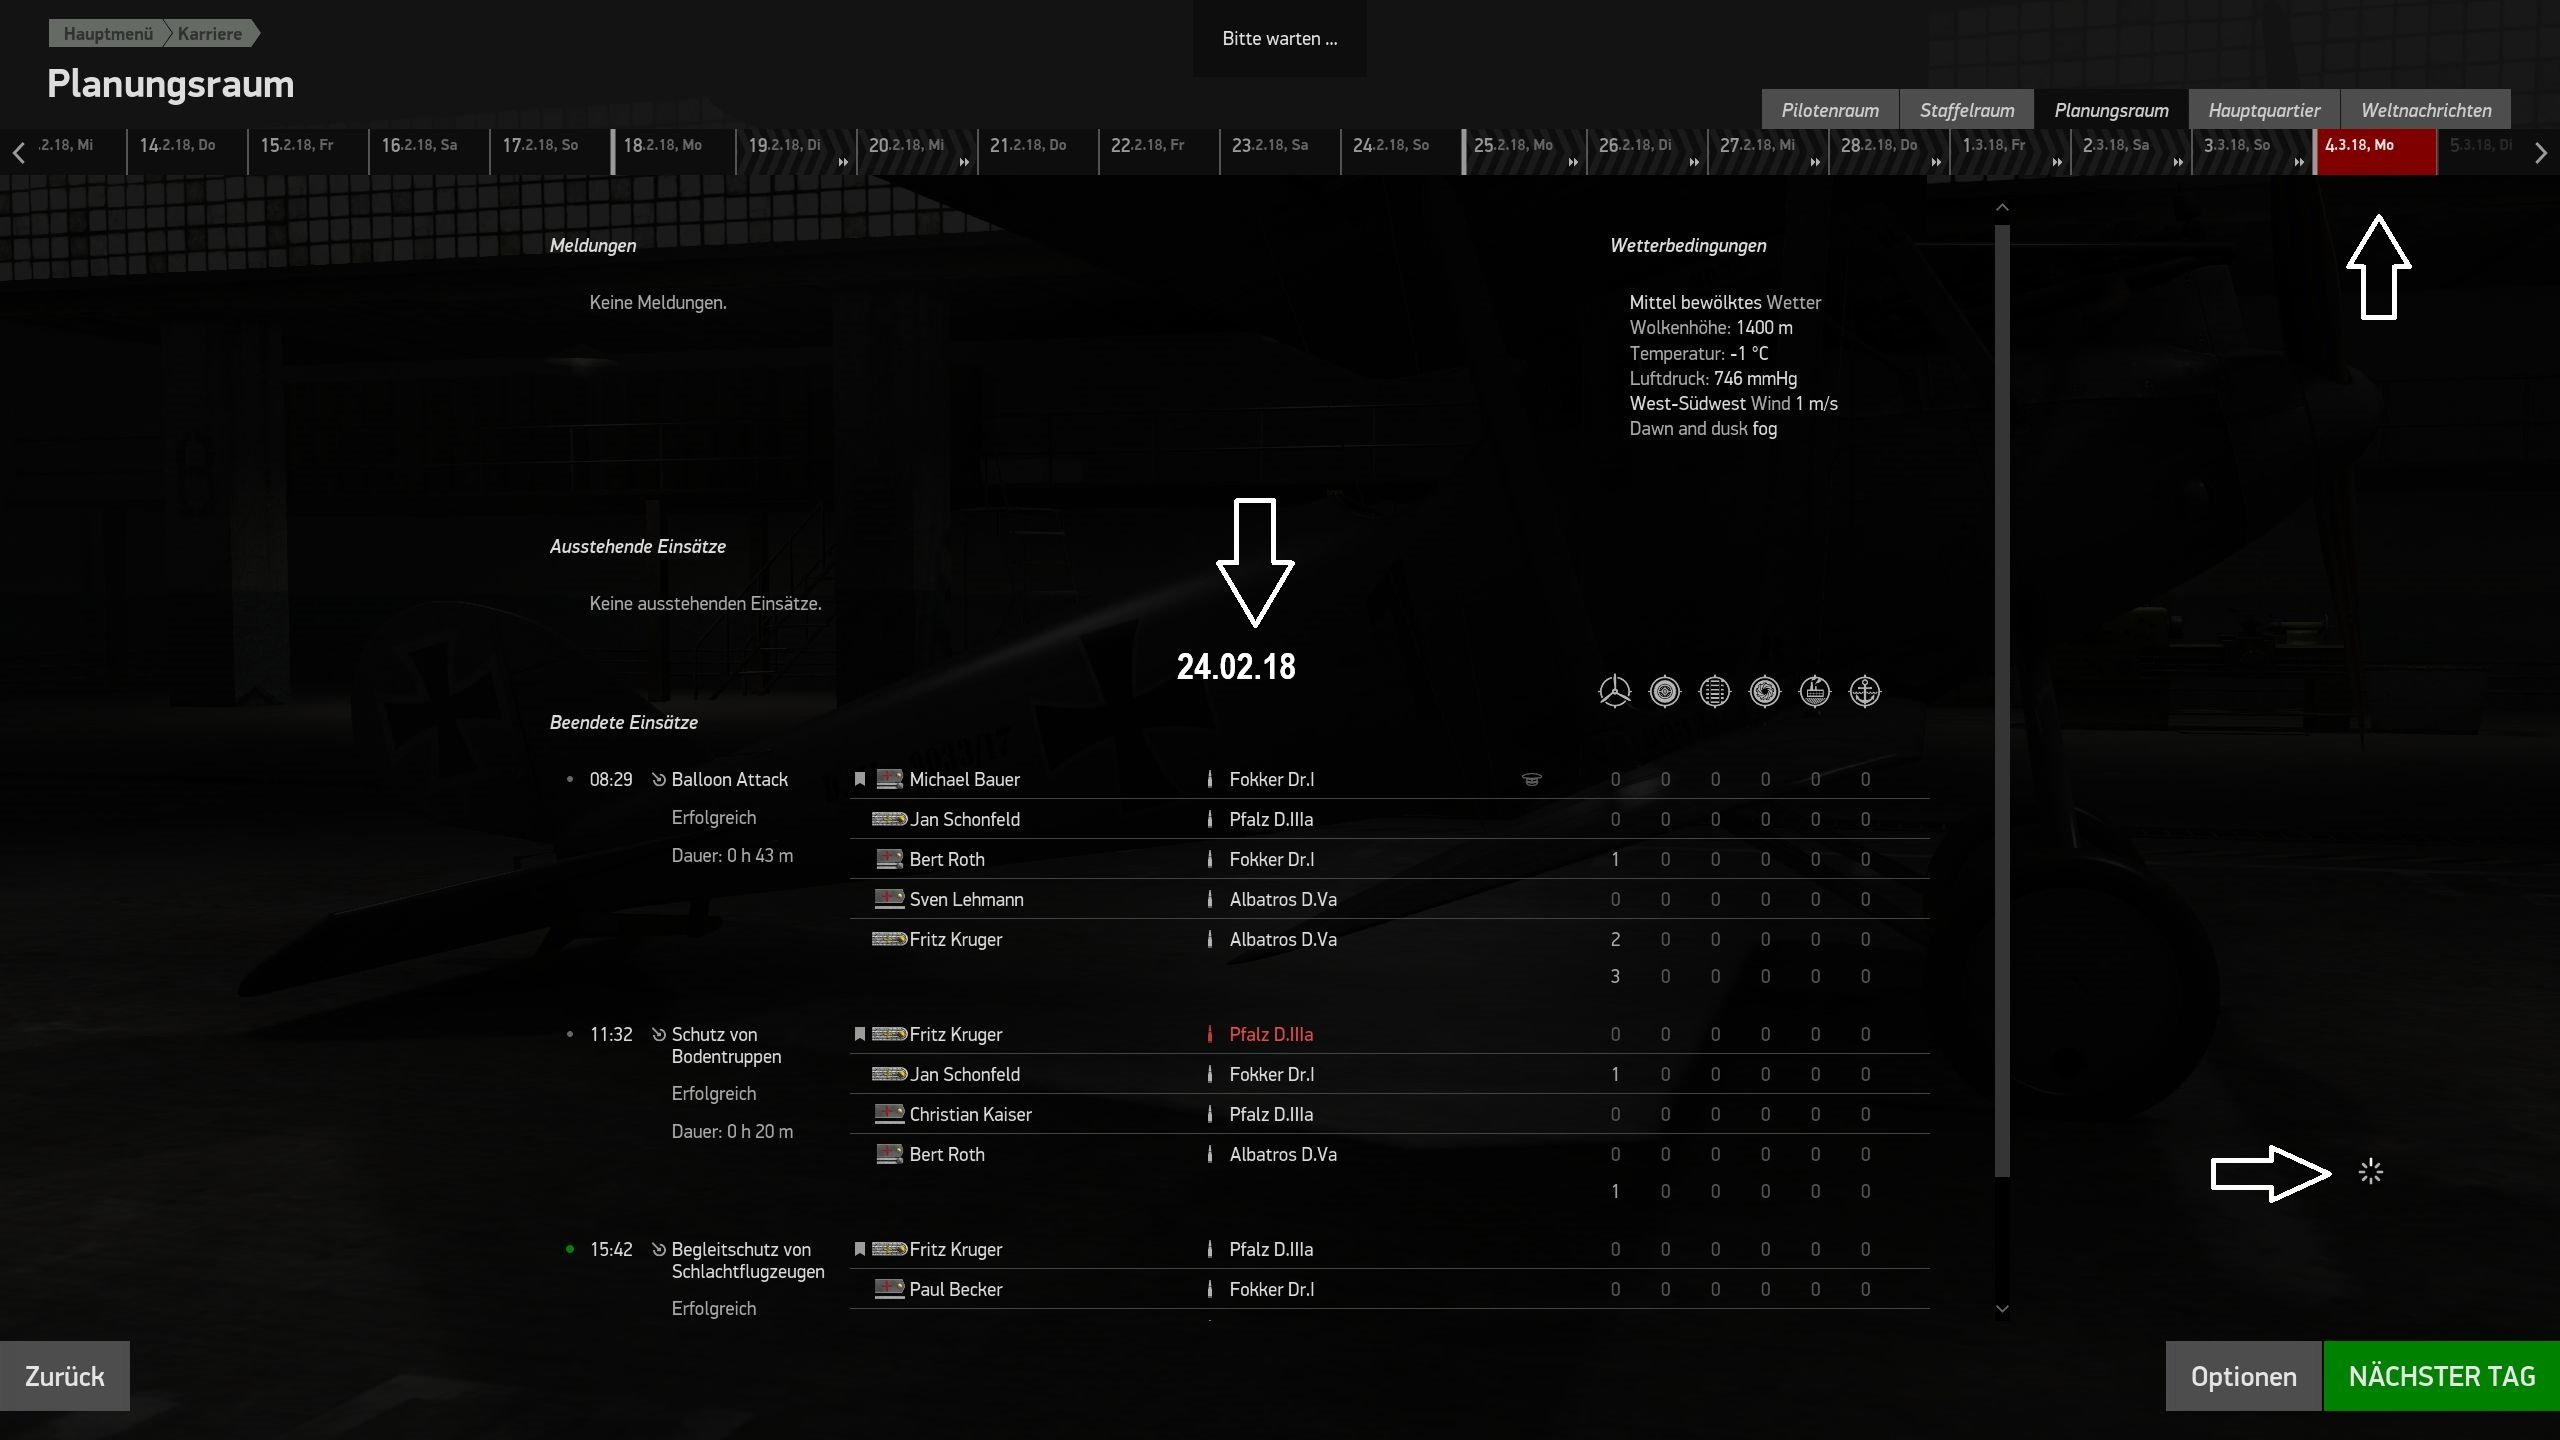2560x1440 pixels.
Task: Click the vehicle wheel target icon
Action: click(1665, 691)
